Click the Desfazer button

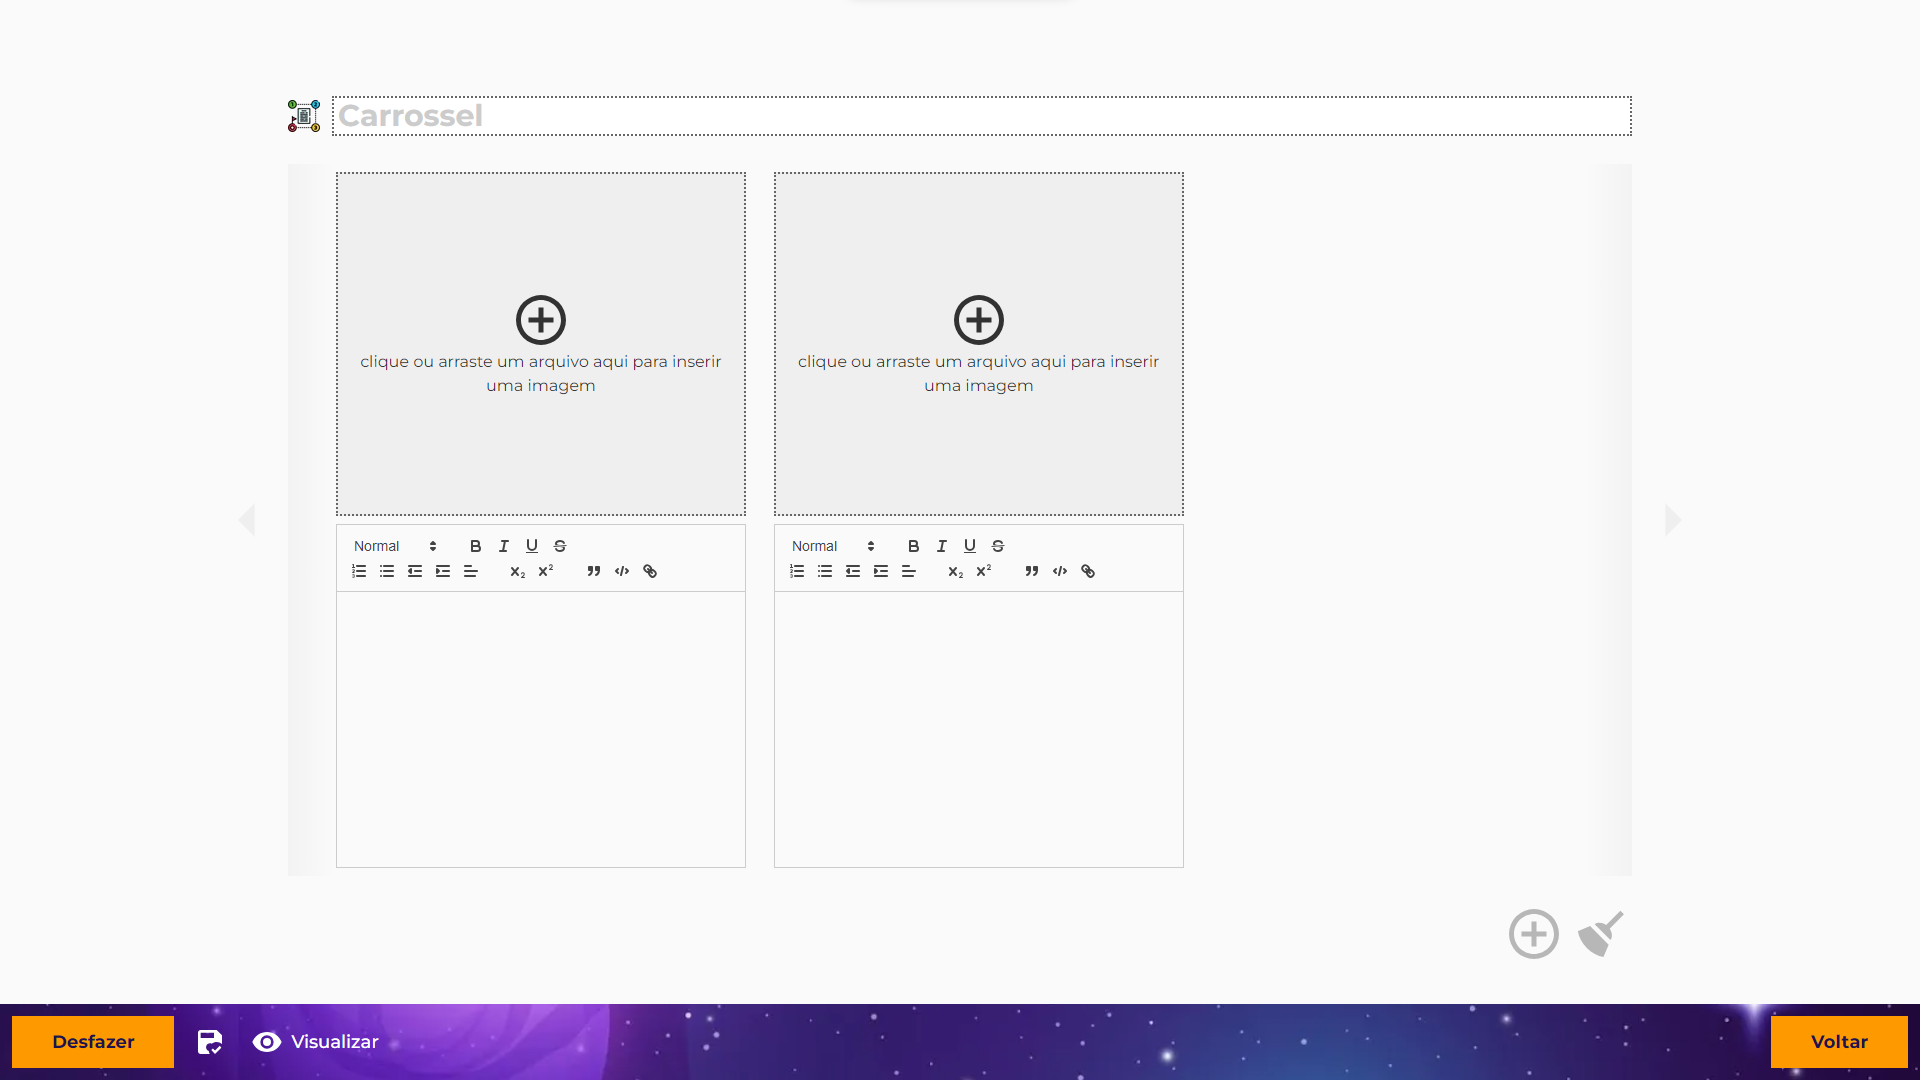coord(93,1042)
